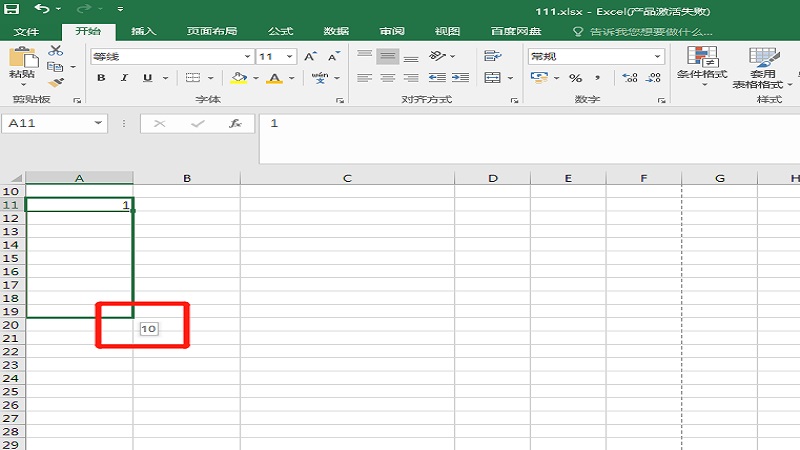Switch to the 插入 ribbon tab
The height and width of the screenshot is (450, 800).
tap(144, 31)
